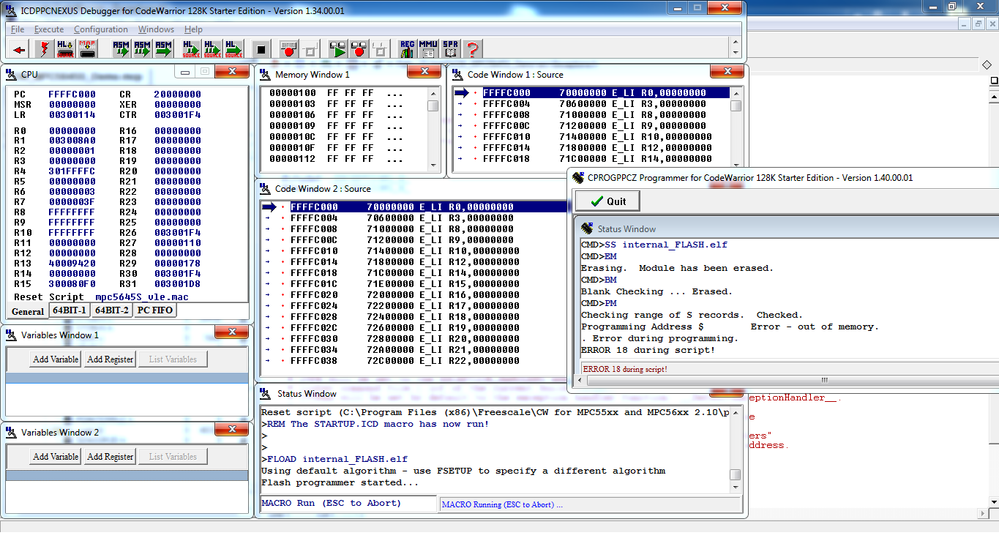Click the red question mark help icon

(472, 49)
